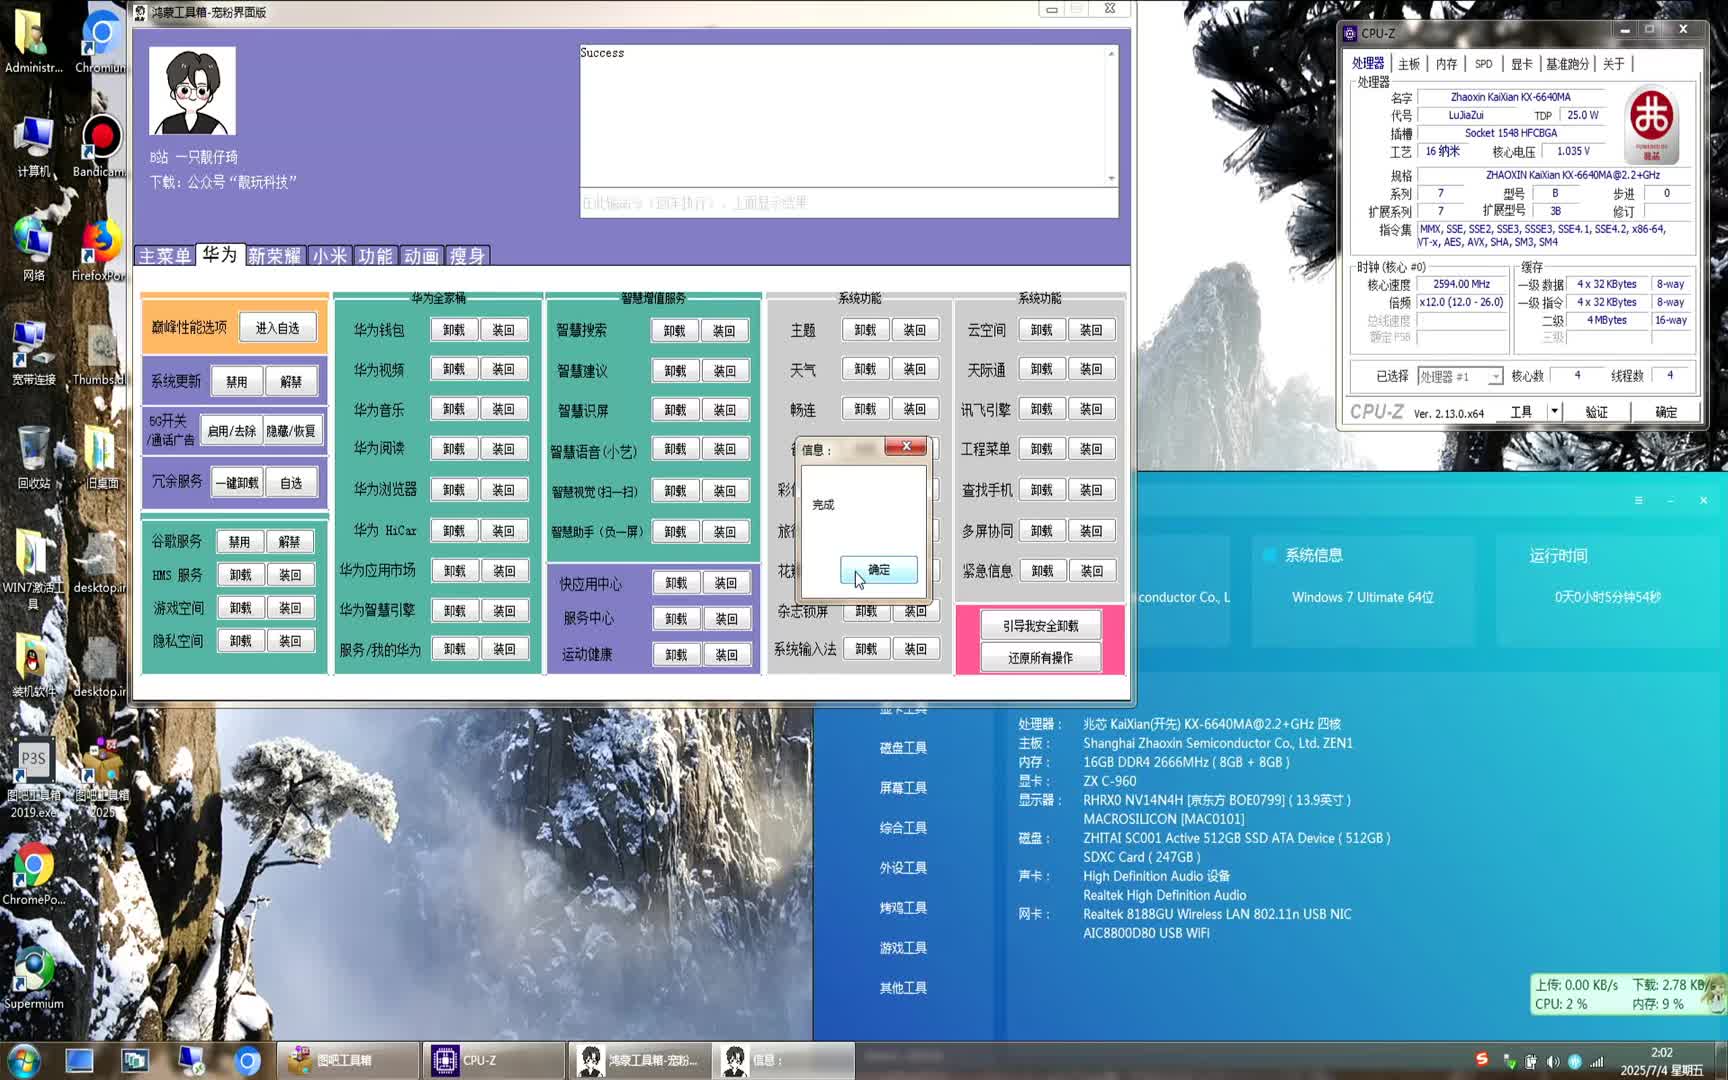The height and width of the screenshot is (1080, 1728).
Task: Close the 信息 popup with red X
Action: tap(905, 447)
